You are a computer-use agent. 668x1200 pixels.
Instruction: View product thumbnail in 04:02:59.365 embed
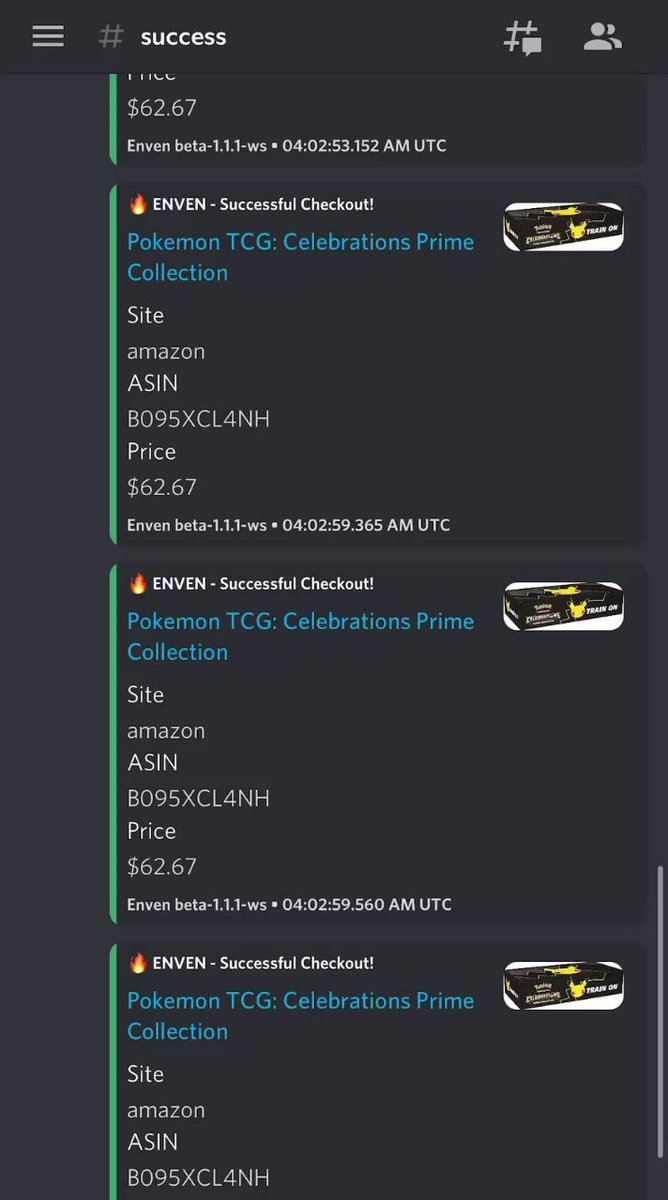[x=563, y=227]
